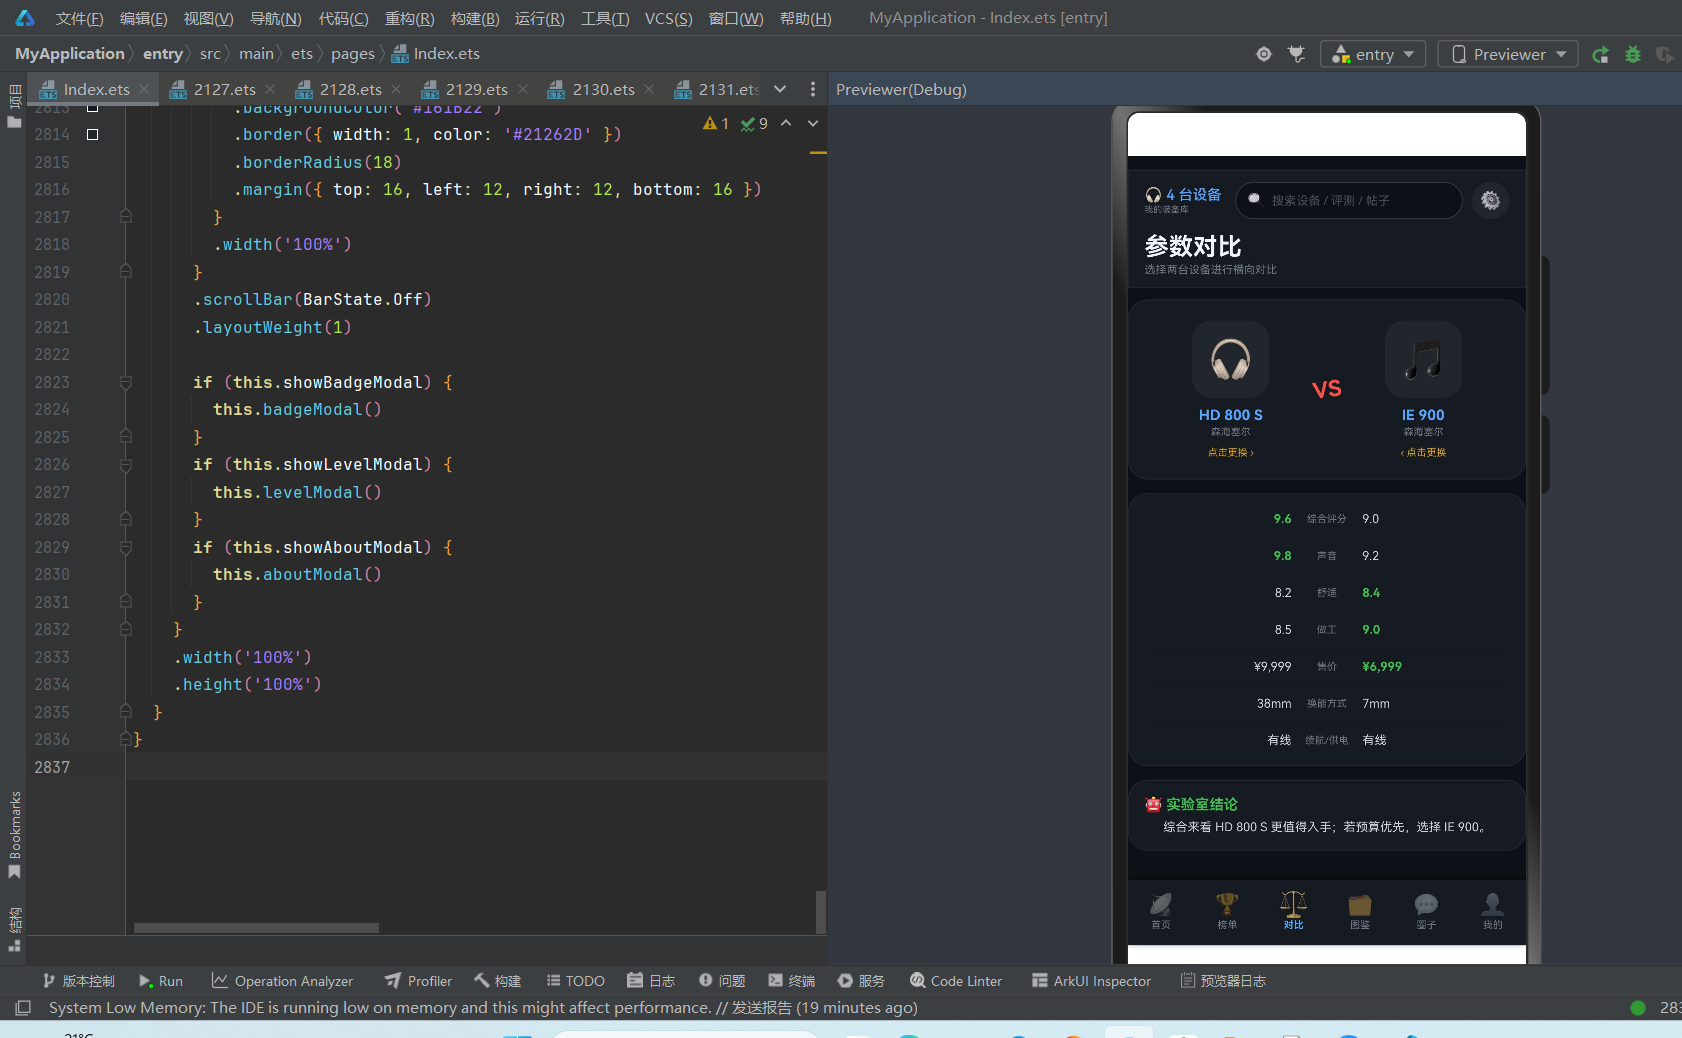
Task: Toggle tool window quick-access icon in status bar
Action: point(23,1007)
